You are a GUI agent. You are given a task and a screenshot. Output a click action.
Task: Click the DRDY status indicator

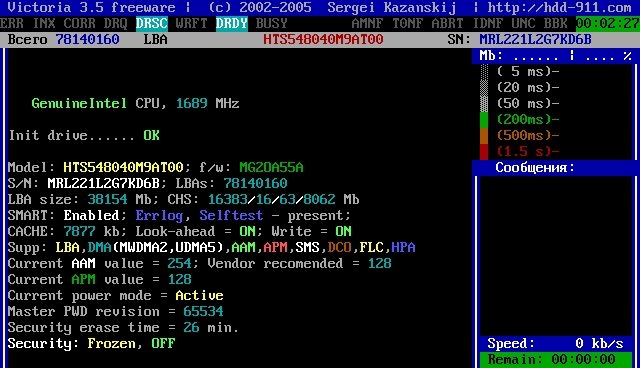tap(231, 24)
